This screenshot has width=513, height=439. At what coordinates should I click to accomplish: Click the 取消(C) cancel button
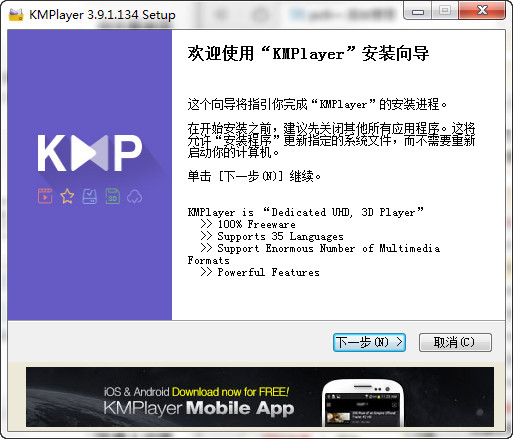coord(455,342)
